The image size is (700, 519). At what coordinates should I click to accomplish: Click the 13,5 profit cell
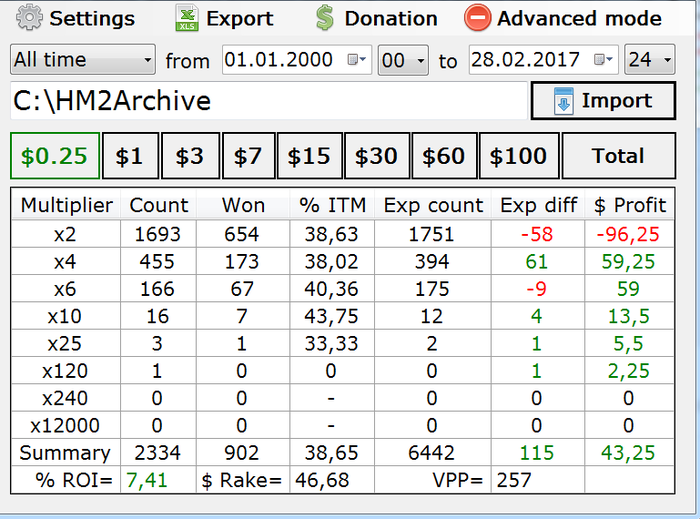[x=629, y=316]
